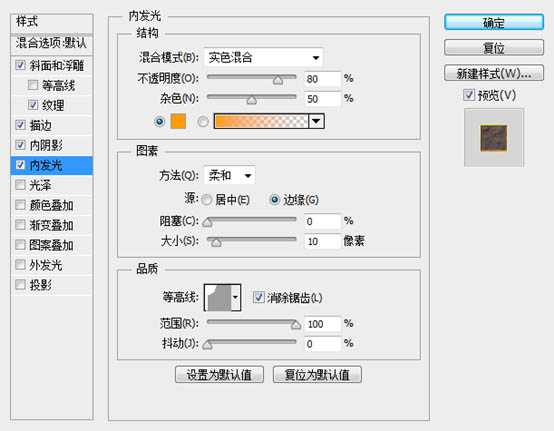Click the 新建样式(W)... button
Image resolution: width=554 pixels, height=431 pixels.
(x=494, y=73)
